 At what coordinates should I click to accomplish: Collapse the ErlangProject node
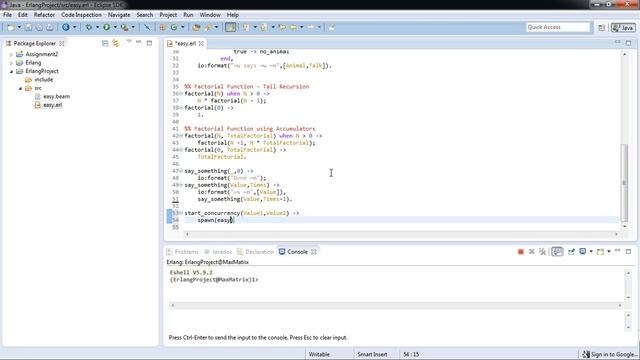tap(11, 71)
